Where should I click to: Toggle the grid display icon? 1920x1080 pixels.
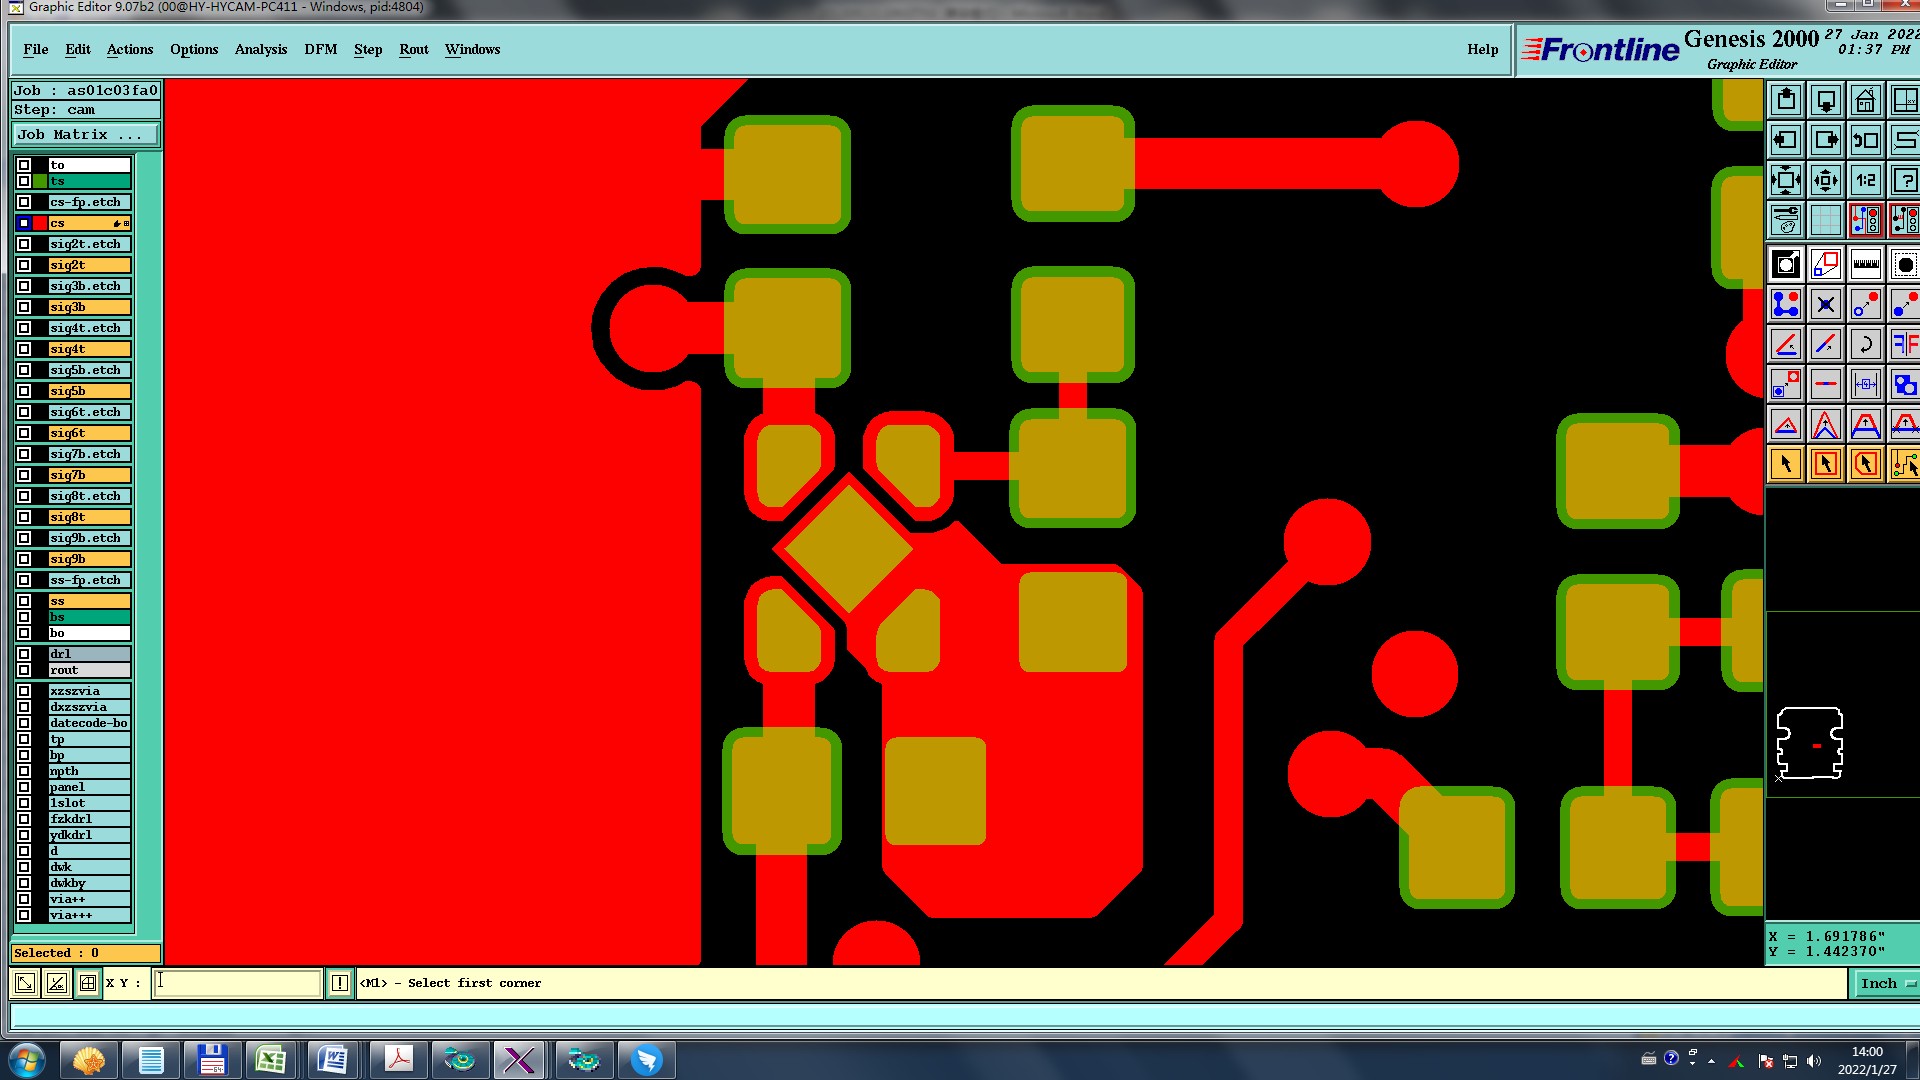pos(1825,220)
